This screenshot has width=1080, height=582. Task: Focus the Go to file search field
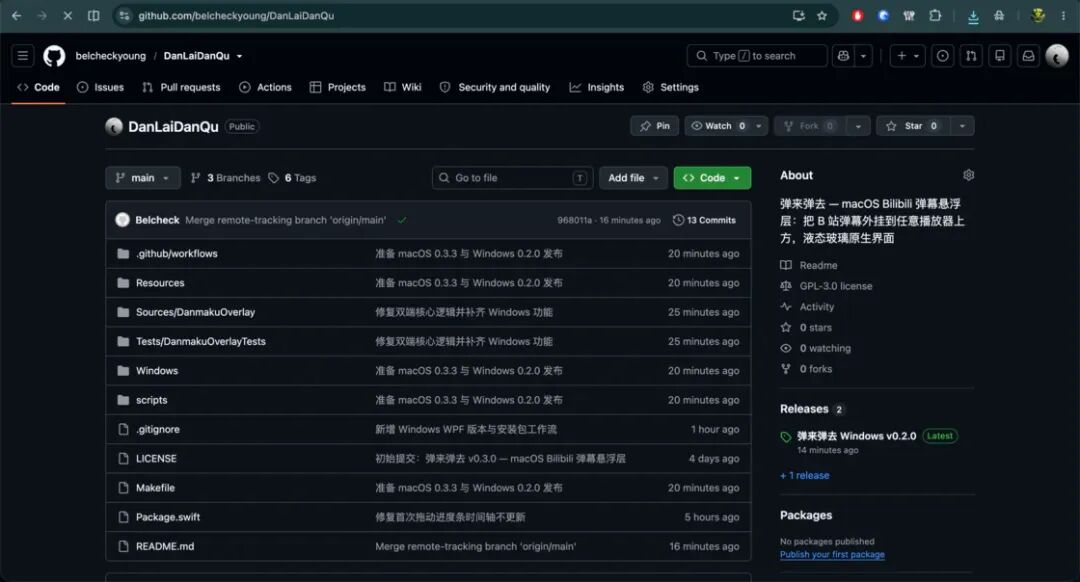coord(512,178)
